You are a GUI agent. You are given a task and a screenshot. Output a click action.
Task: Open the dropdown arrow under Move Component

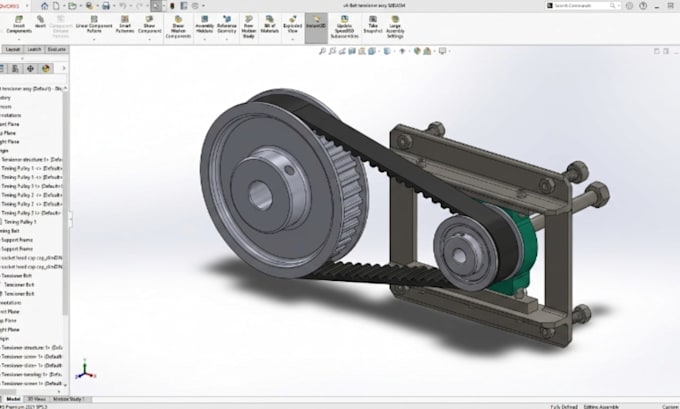(x=150, y=39)
